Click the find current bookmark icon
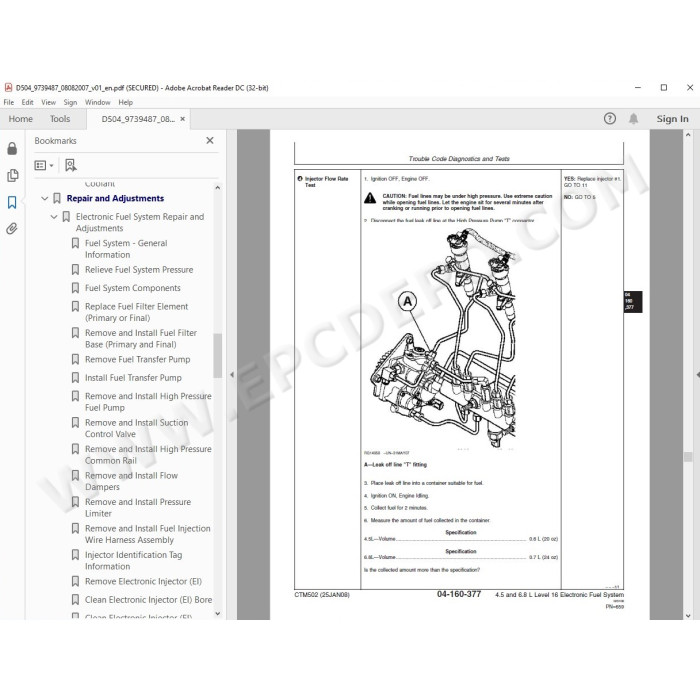The height and width of the screenshot is (700, 700). (x=71, y=165)
